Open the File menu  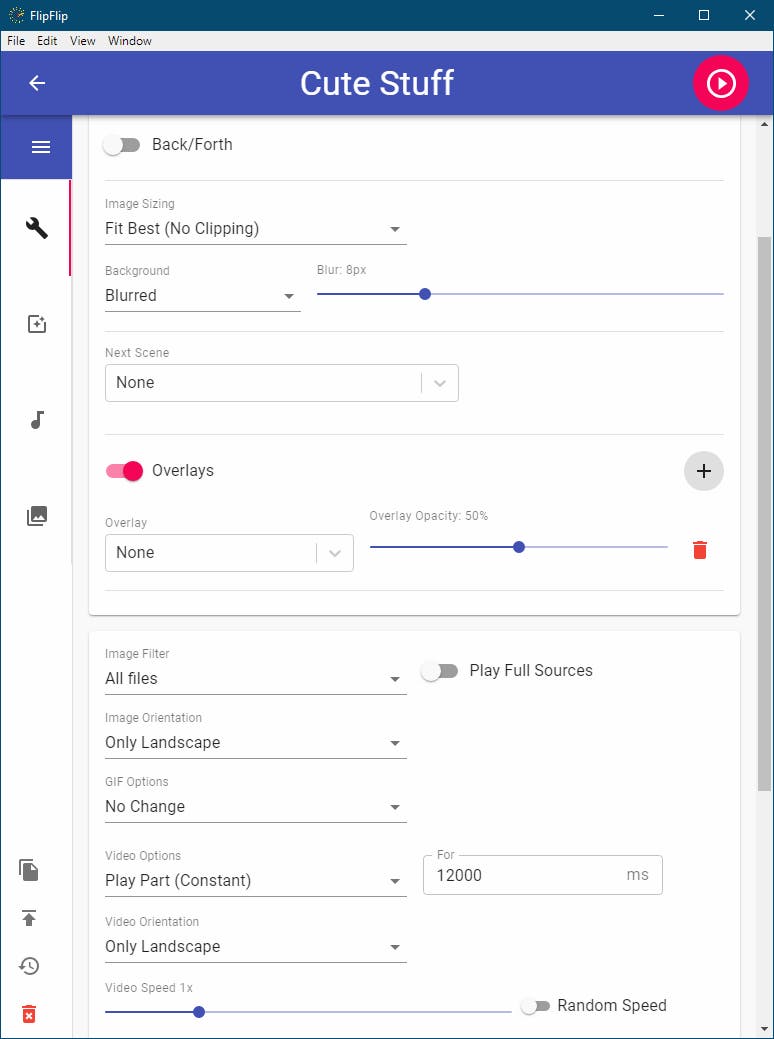[16, 41]
